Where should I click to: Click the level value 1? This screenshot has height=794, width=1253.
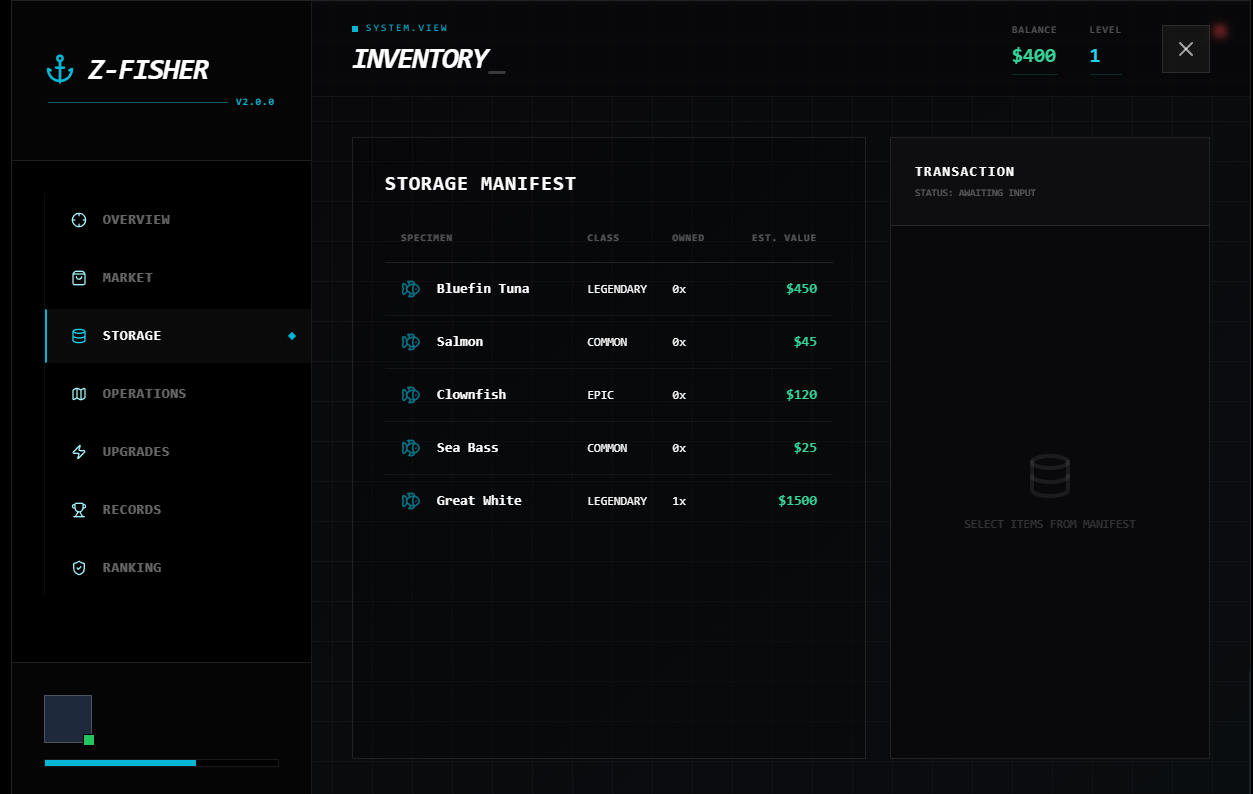pos(1095,56)
